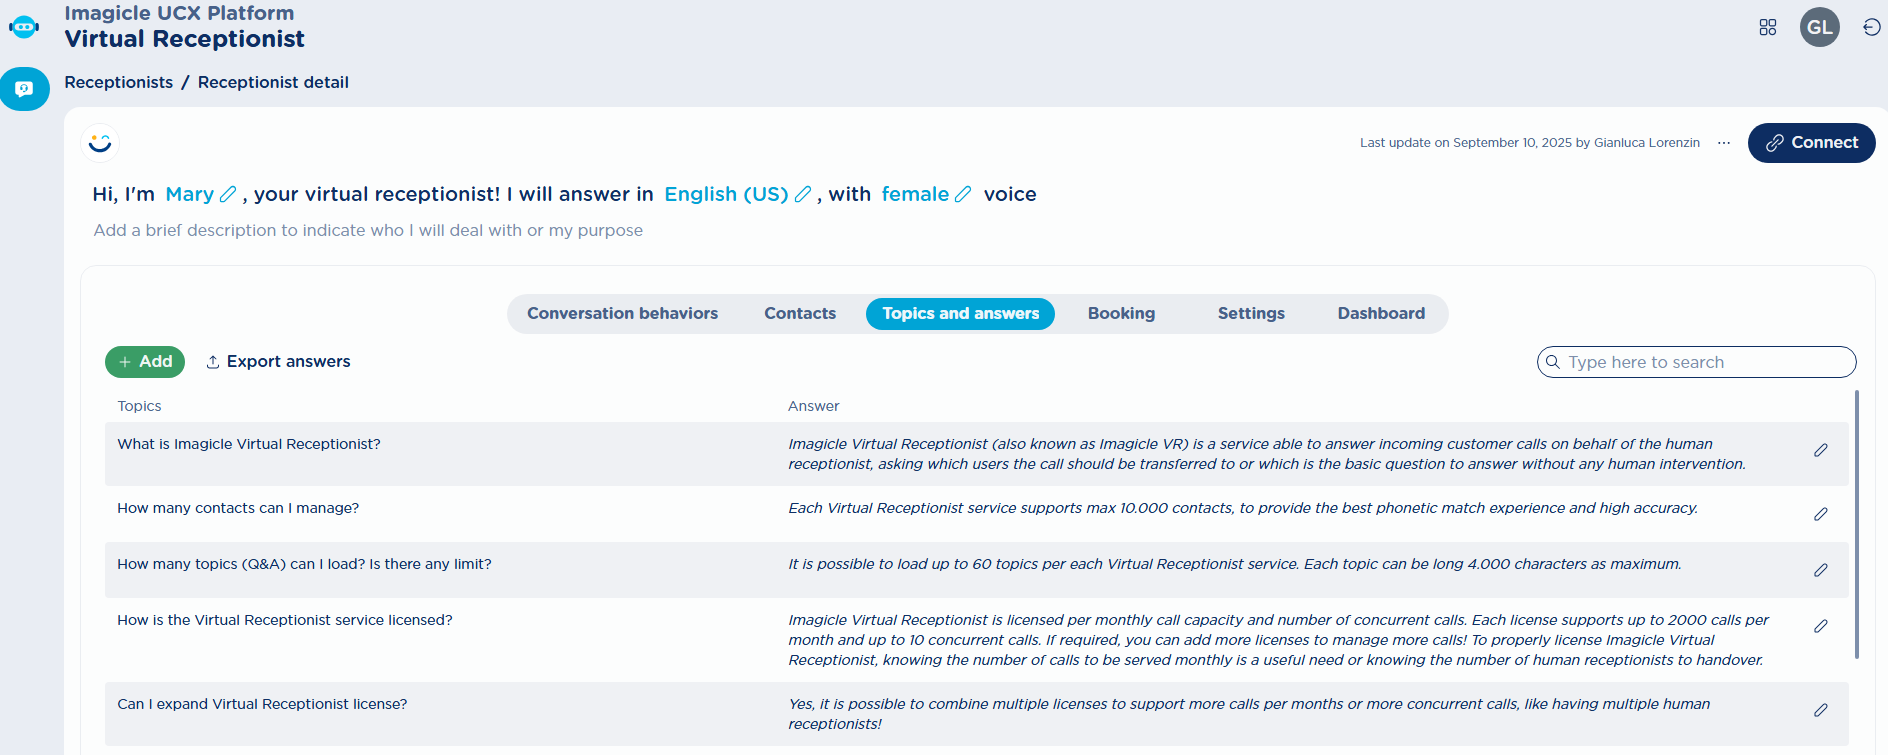Open the GL user avatar menu
Viewport: 1888px width, 755px height.
1819,27
